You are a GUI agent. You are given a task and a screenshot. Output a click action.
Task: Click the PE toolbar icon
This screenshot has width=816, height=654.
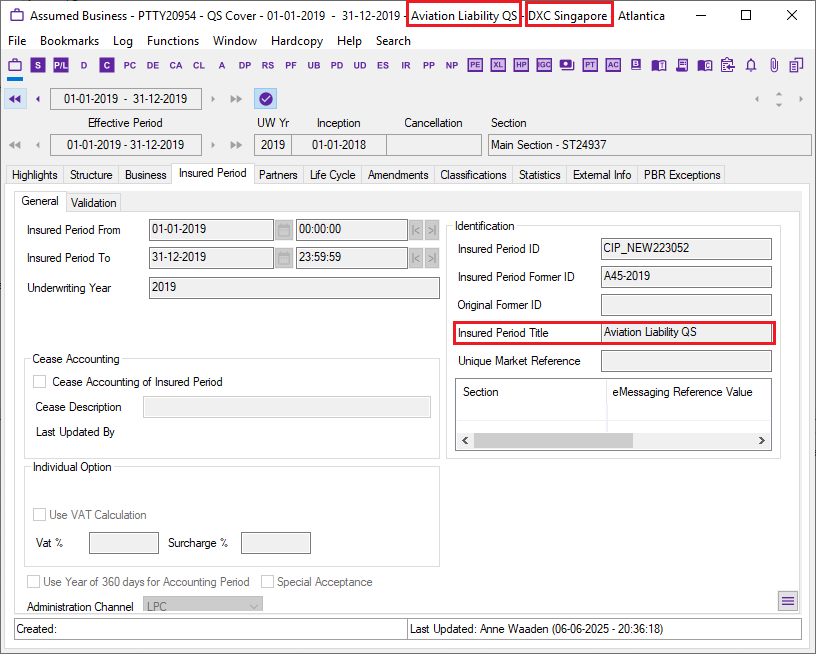coord(475,65)
